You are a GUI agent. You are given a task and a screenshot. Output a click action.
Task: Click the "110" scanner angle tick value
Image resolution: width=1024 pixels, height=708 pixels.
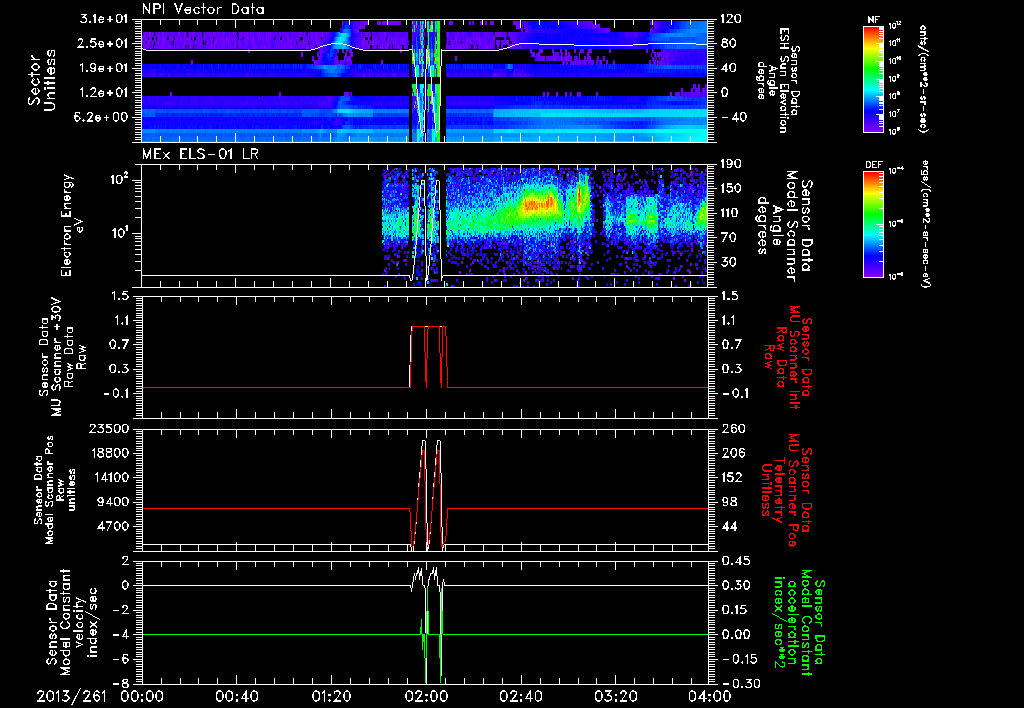[731, 213]
